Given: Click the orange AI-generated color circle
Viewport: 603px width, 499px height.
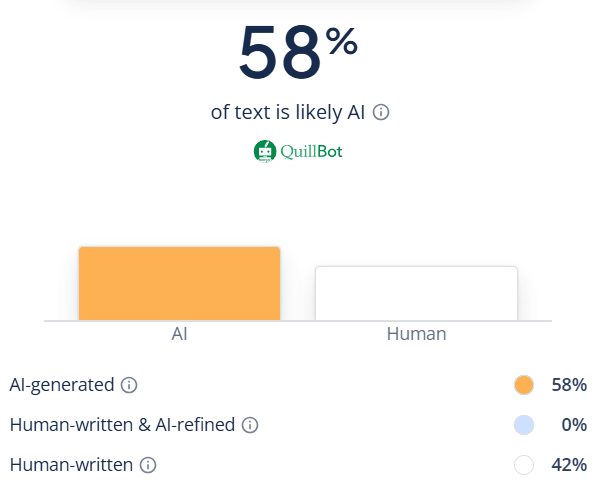Looking at the screenshot, I should tap(523, 385).
